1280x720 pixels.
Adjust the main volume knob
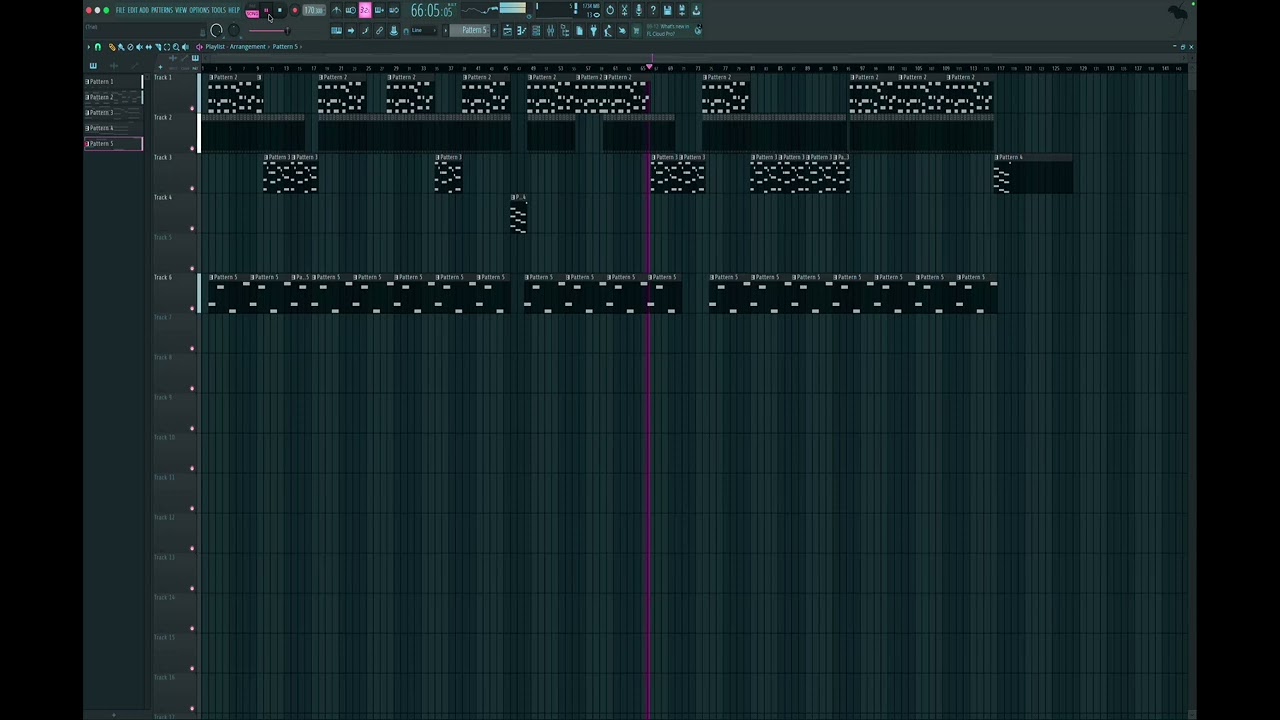(216, 30)
